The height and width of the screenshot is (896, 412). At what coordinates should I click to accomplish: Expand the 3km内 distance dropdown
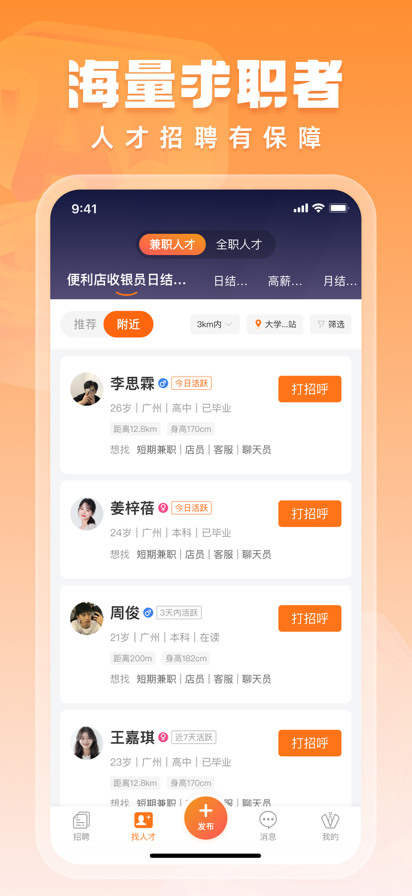pyautogui.click(x=215, y=324)
